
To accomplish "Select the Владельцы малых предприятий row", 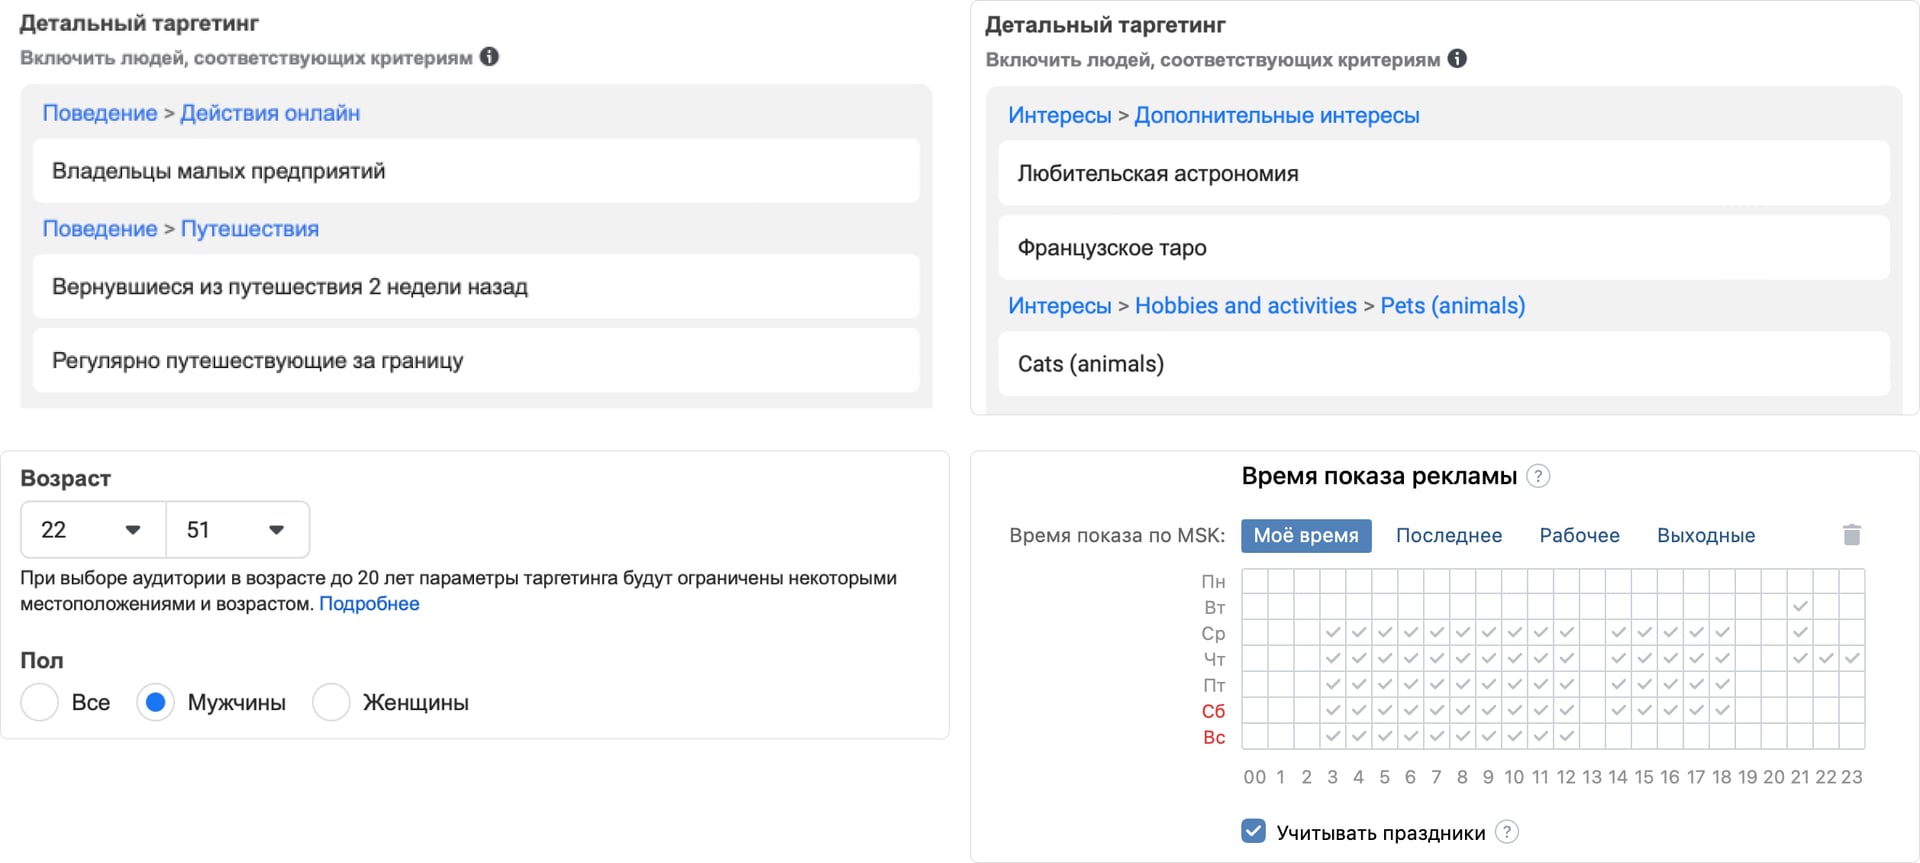I will tap(476, 171).
